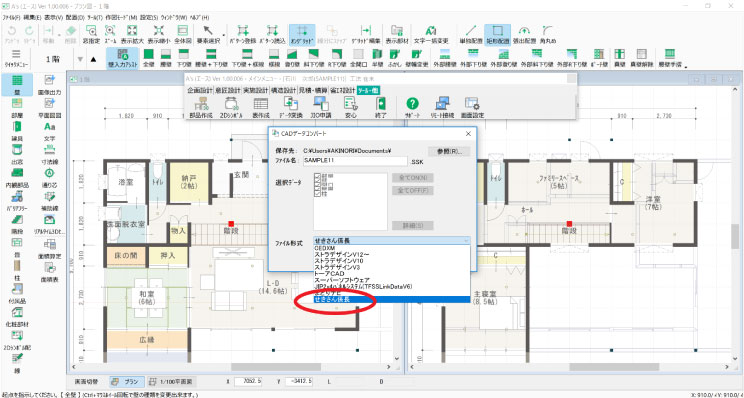Screen dimensions: 744x398
Task: Click into the ファイル名 text field
Action: [x=355, y=161]
